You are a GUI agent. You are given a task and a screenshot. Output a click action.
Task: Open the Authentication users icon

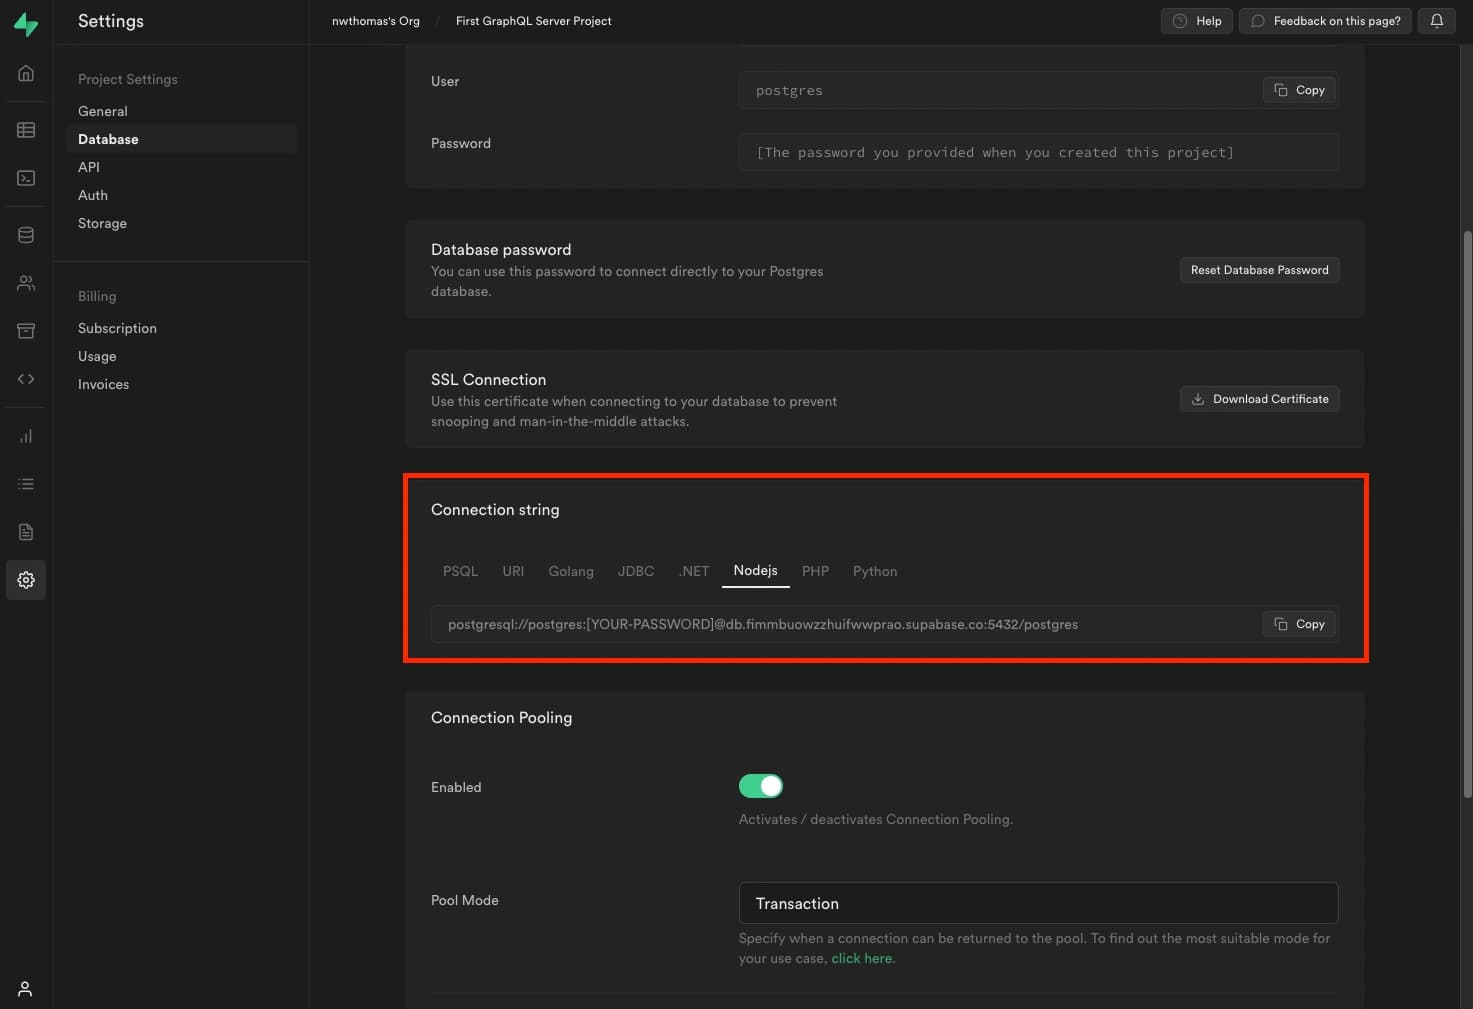pyautogui.click(x=26, y=283)
